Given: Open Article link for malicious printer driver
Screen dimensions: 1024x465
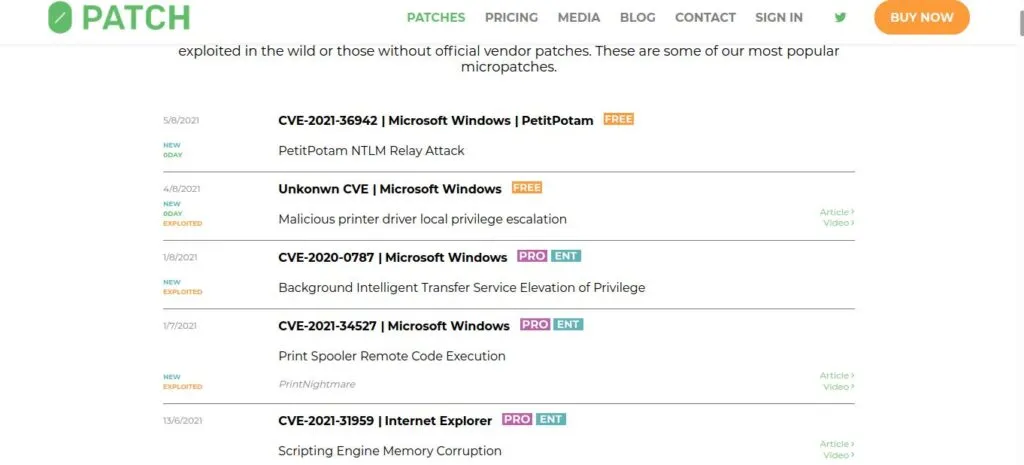Looking at the screenshot, I should coord(836,212).
